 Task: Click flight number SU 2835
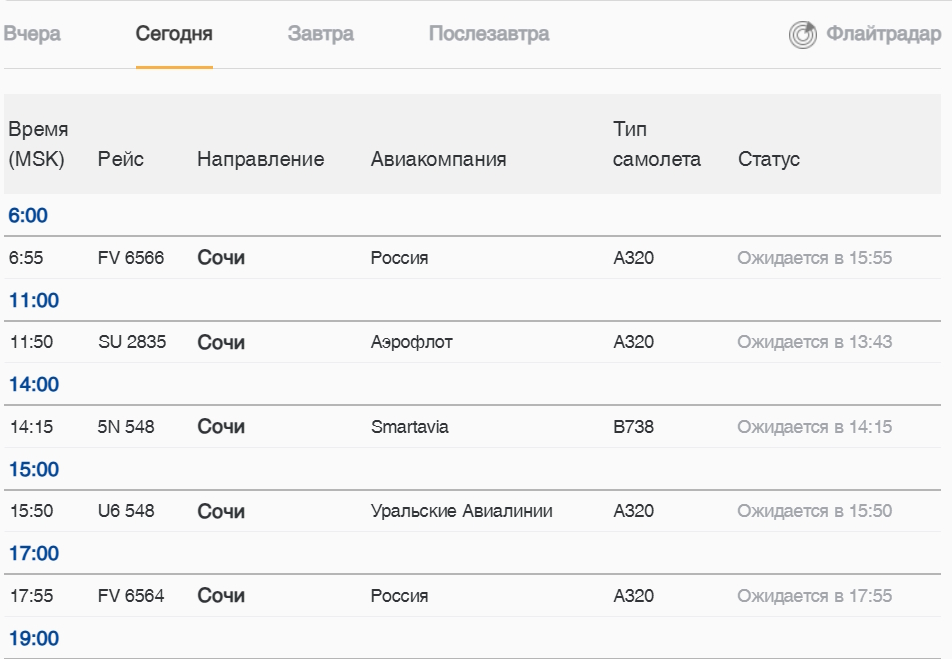[132, 342]
